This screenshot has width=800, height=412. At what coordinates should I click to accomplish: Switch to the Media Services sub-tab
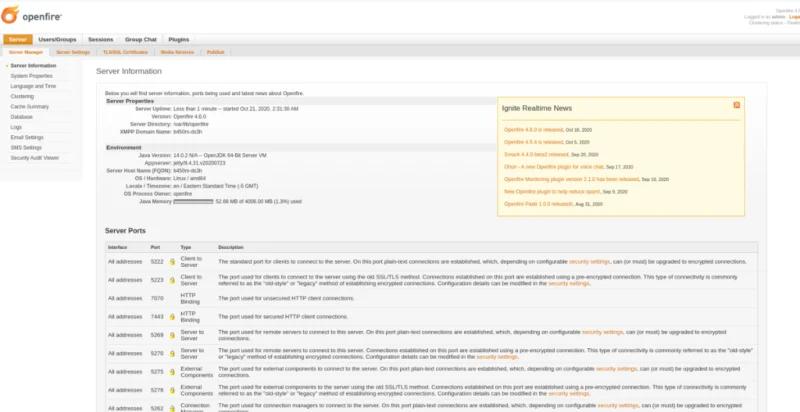[177, 52]
